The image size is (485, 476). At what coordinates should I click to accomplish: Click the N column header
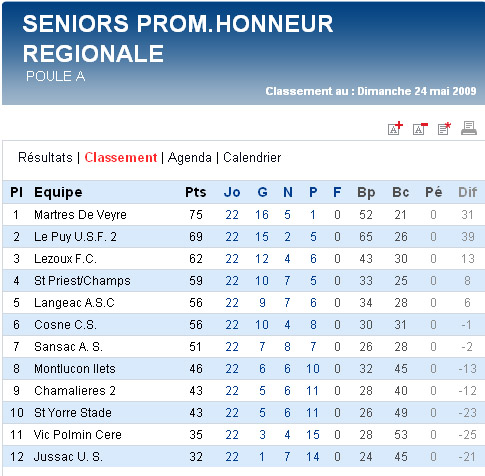tap(288, 192)
